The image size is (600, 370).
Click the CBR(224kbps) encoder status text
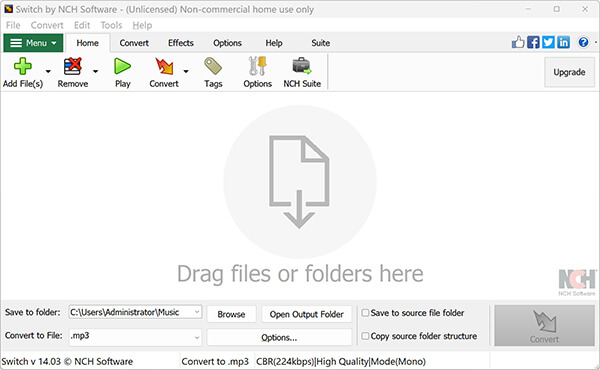pos(341,361)
